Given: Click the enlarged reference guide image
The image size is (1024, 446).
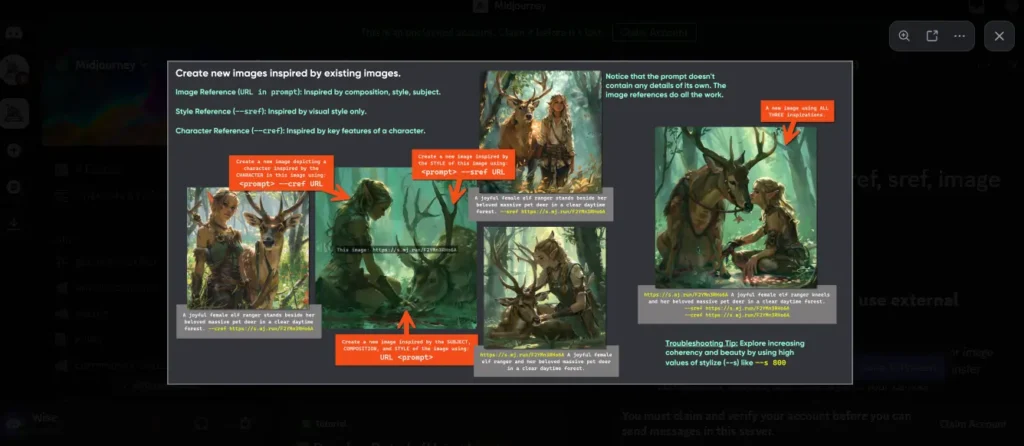Looking at the screenshot, I should click(x=510, y=222).
